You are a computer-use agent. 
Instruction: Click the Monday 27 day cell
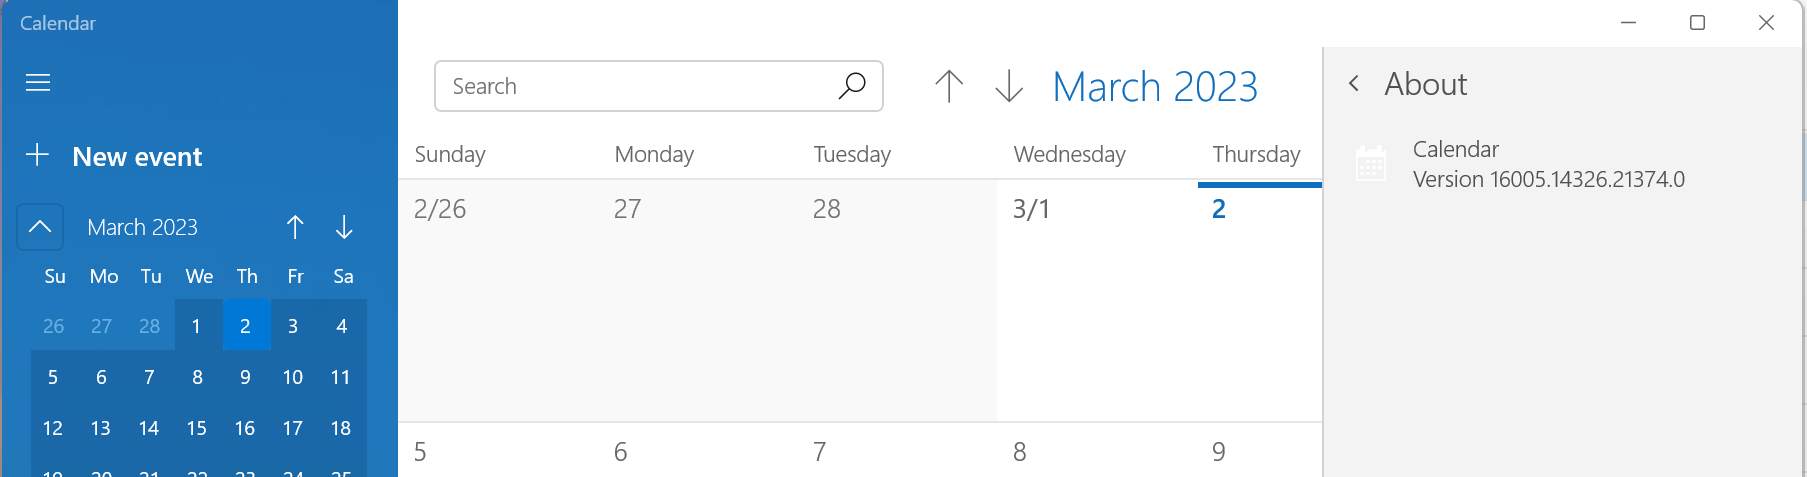point(698,301)
